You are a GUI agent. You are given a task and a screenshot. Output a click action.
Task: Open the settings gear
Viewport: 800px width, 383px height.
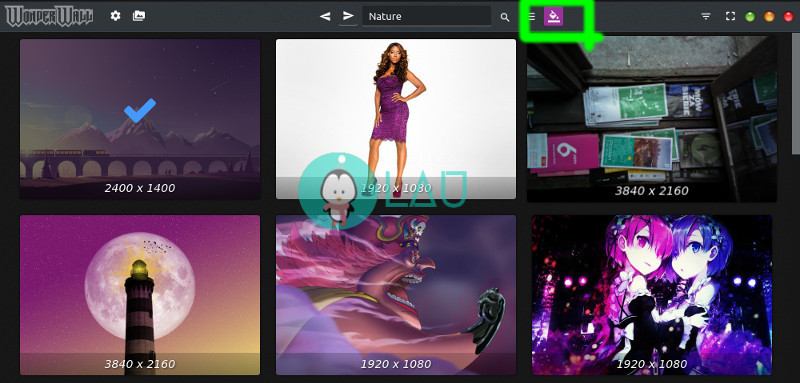pyautogui.click(x=115, y=16)
